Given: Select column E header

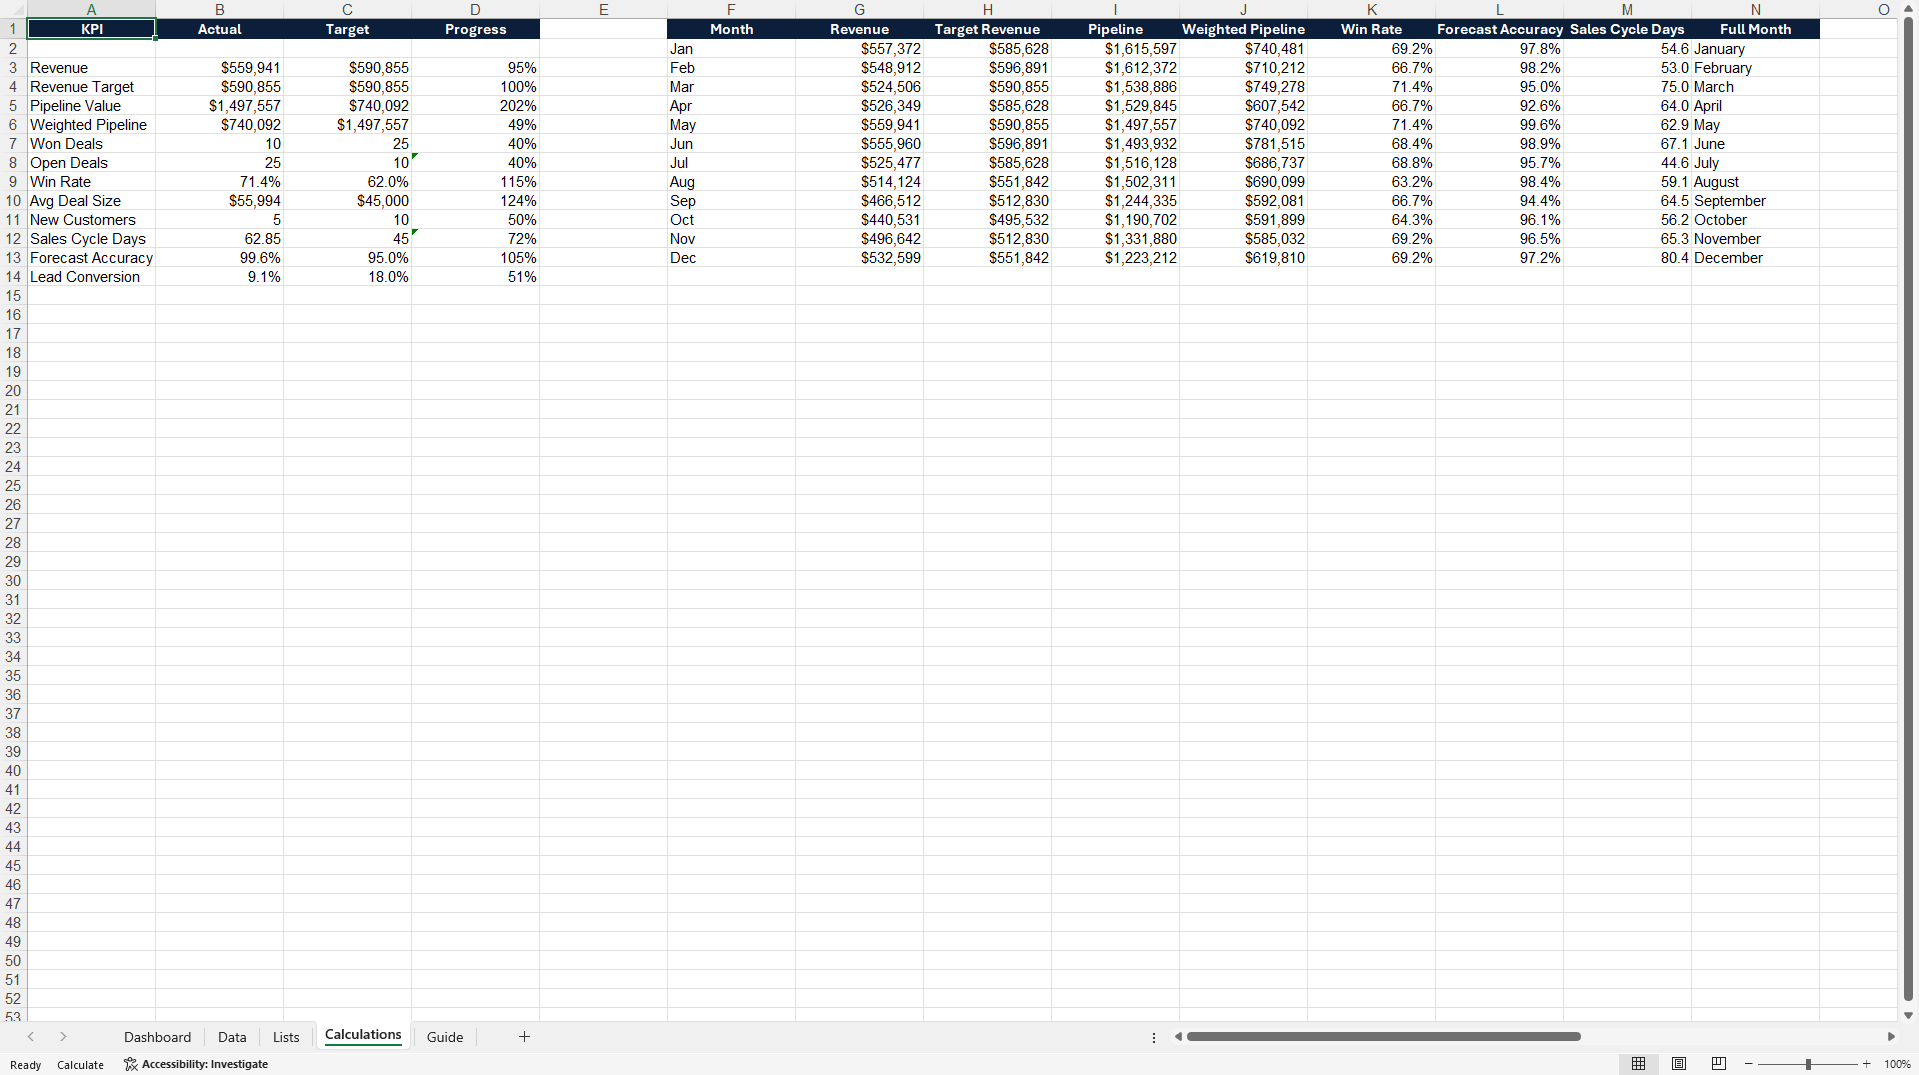Looking at the screenshot, I should (603, 10).
